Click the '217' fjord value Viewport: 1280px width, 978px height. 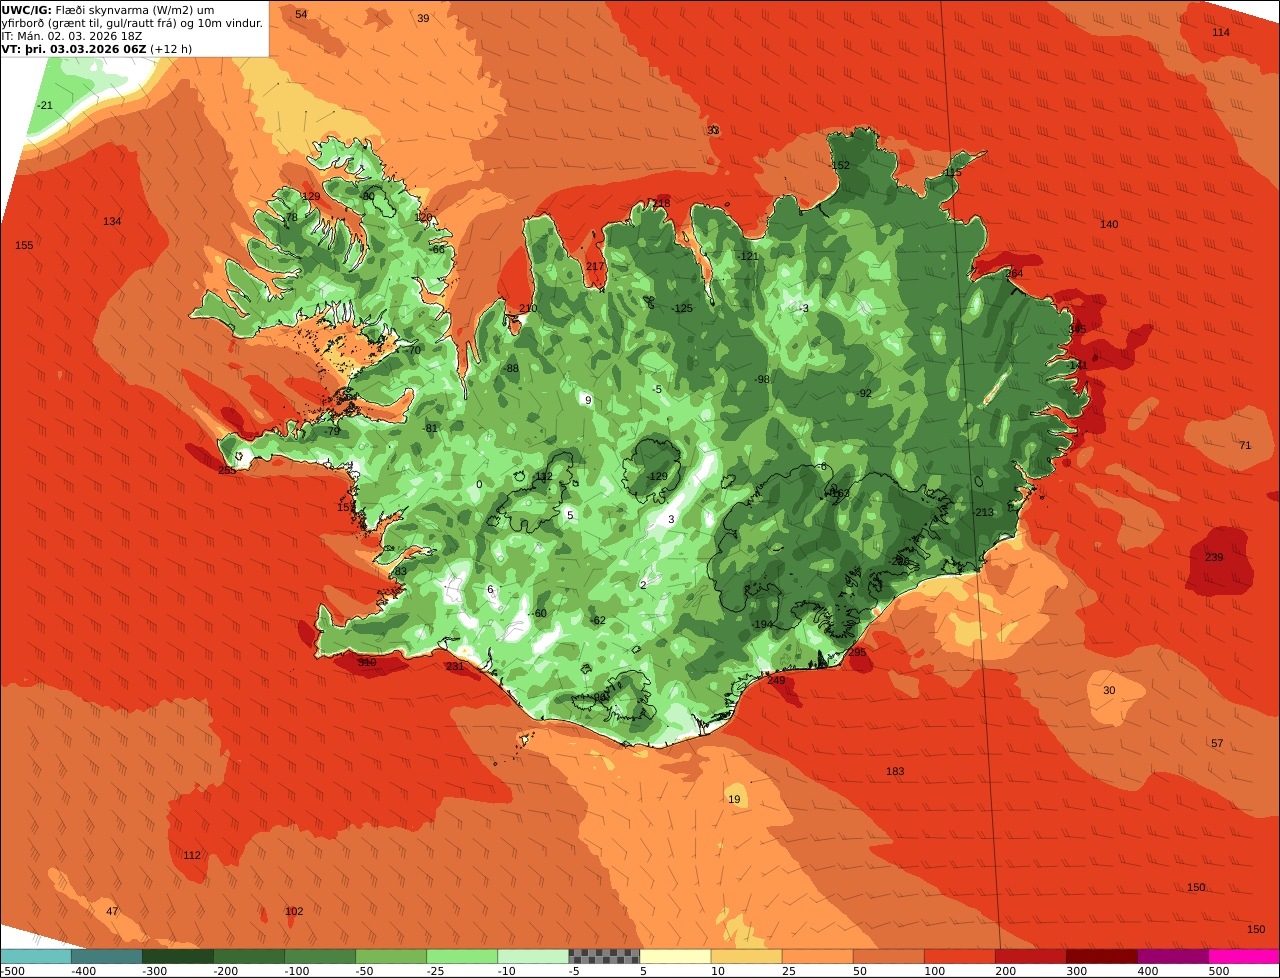595,266
